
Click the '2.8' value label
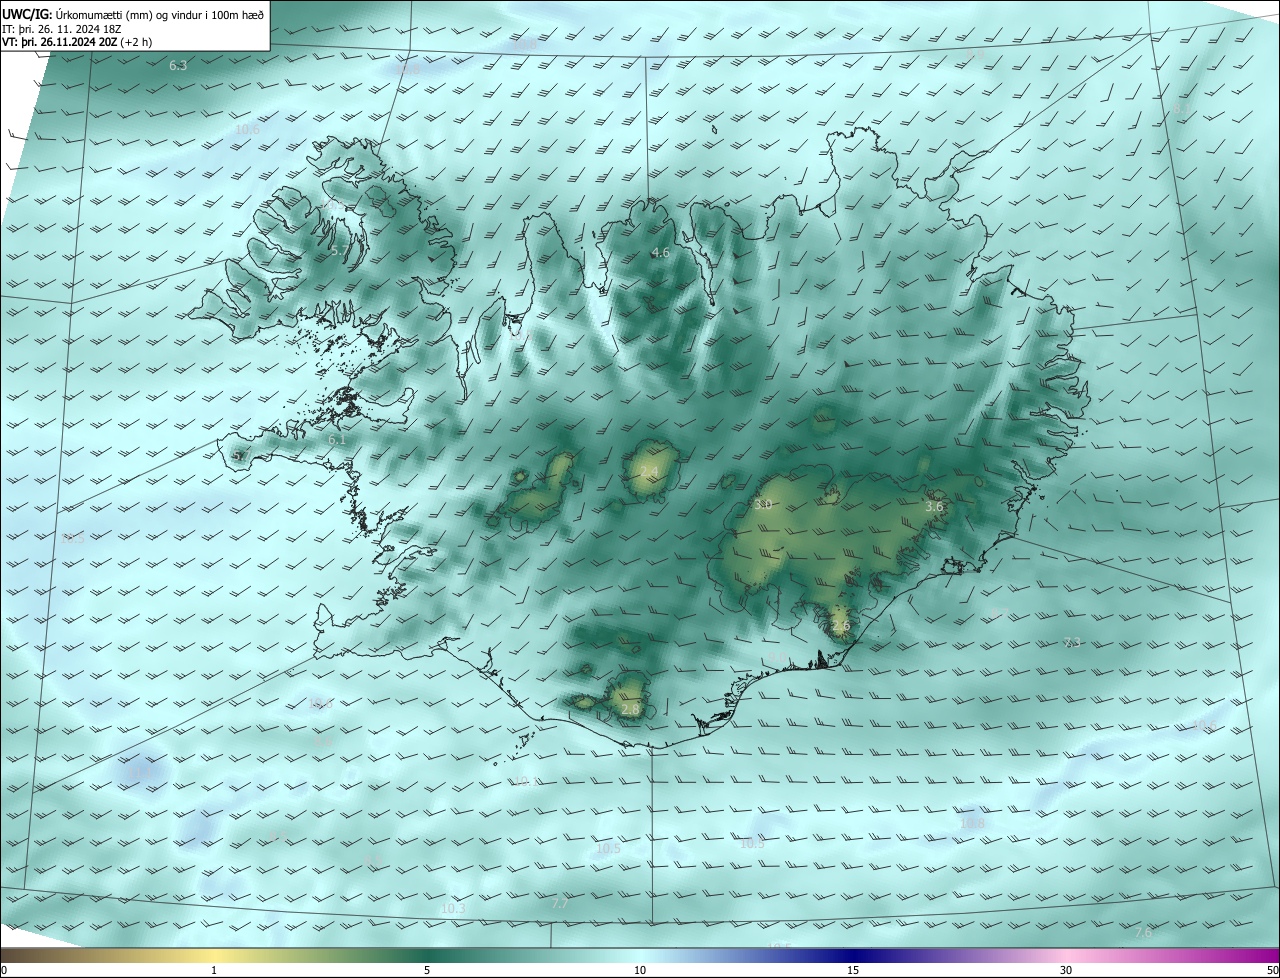(x=630, y=710)
